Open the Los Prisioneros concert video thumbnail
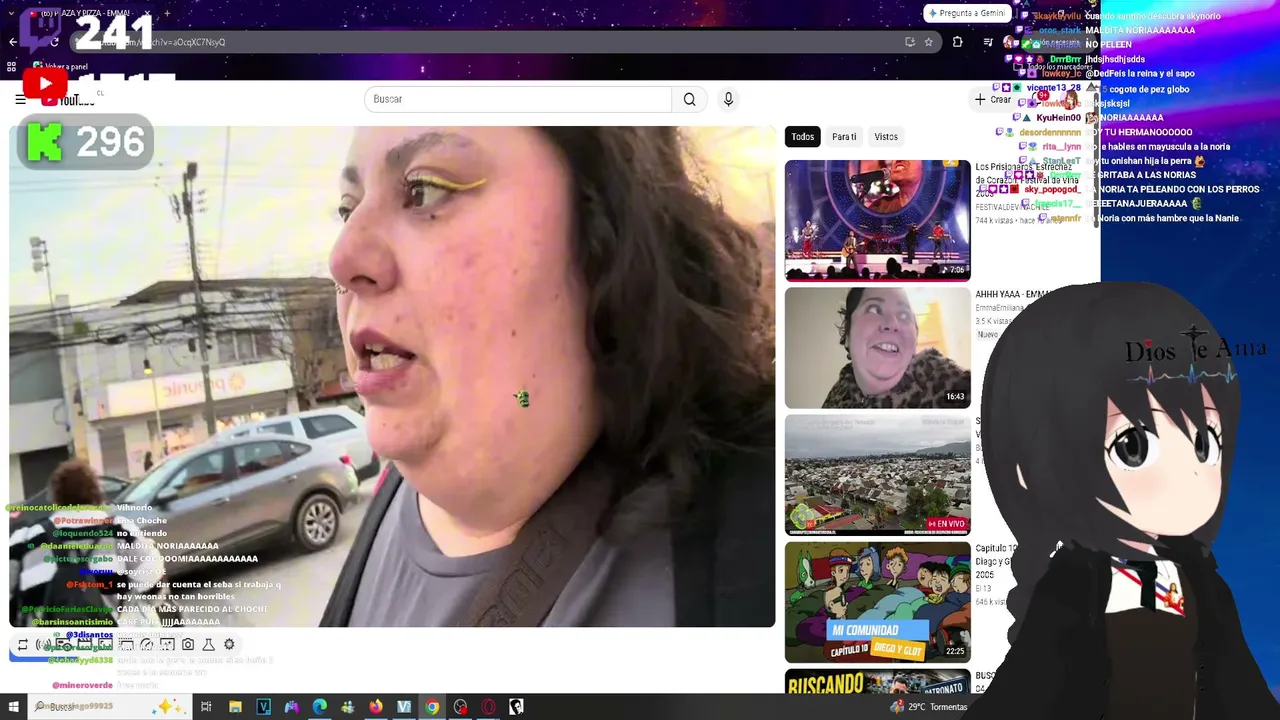Image resolution: width=1280 pixels, height=720 pixels. [x=877, y=220]
